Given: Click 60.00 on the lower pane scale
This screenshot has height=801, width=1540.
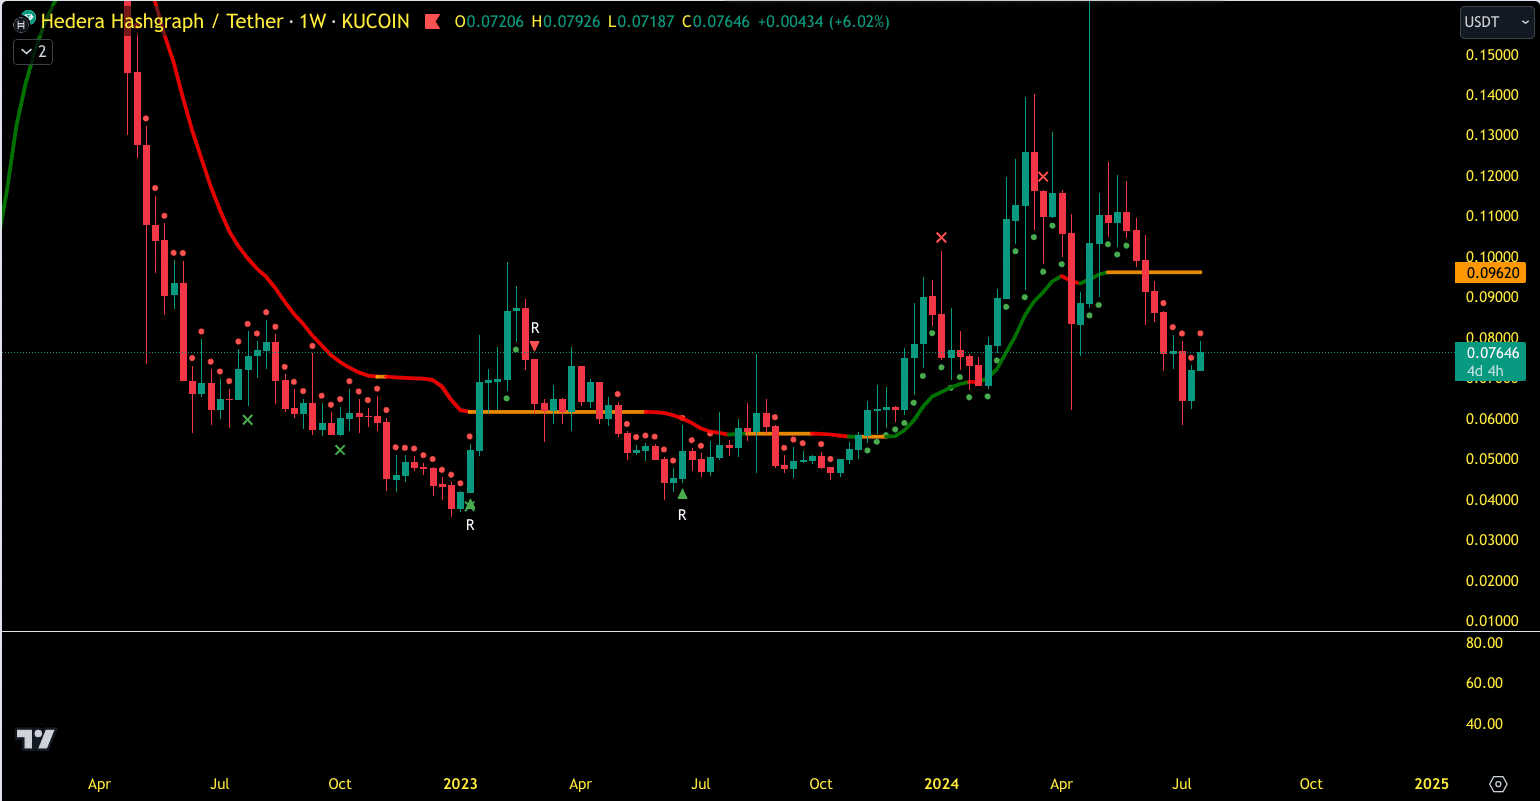Looking at the screenshot, I should point(1484,683).
